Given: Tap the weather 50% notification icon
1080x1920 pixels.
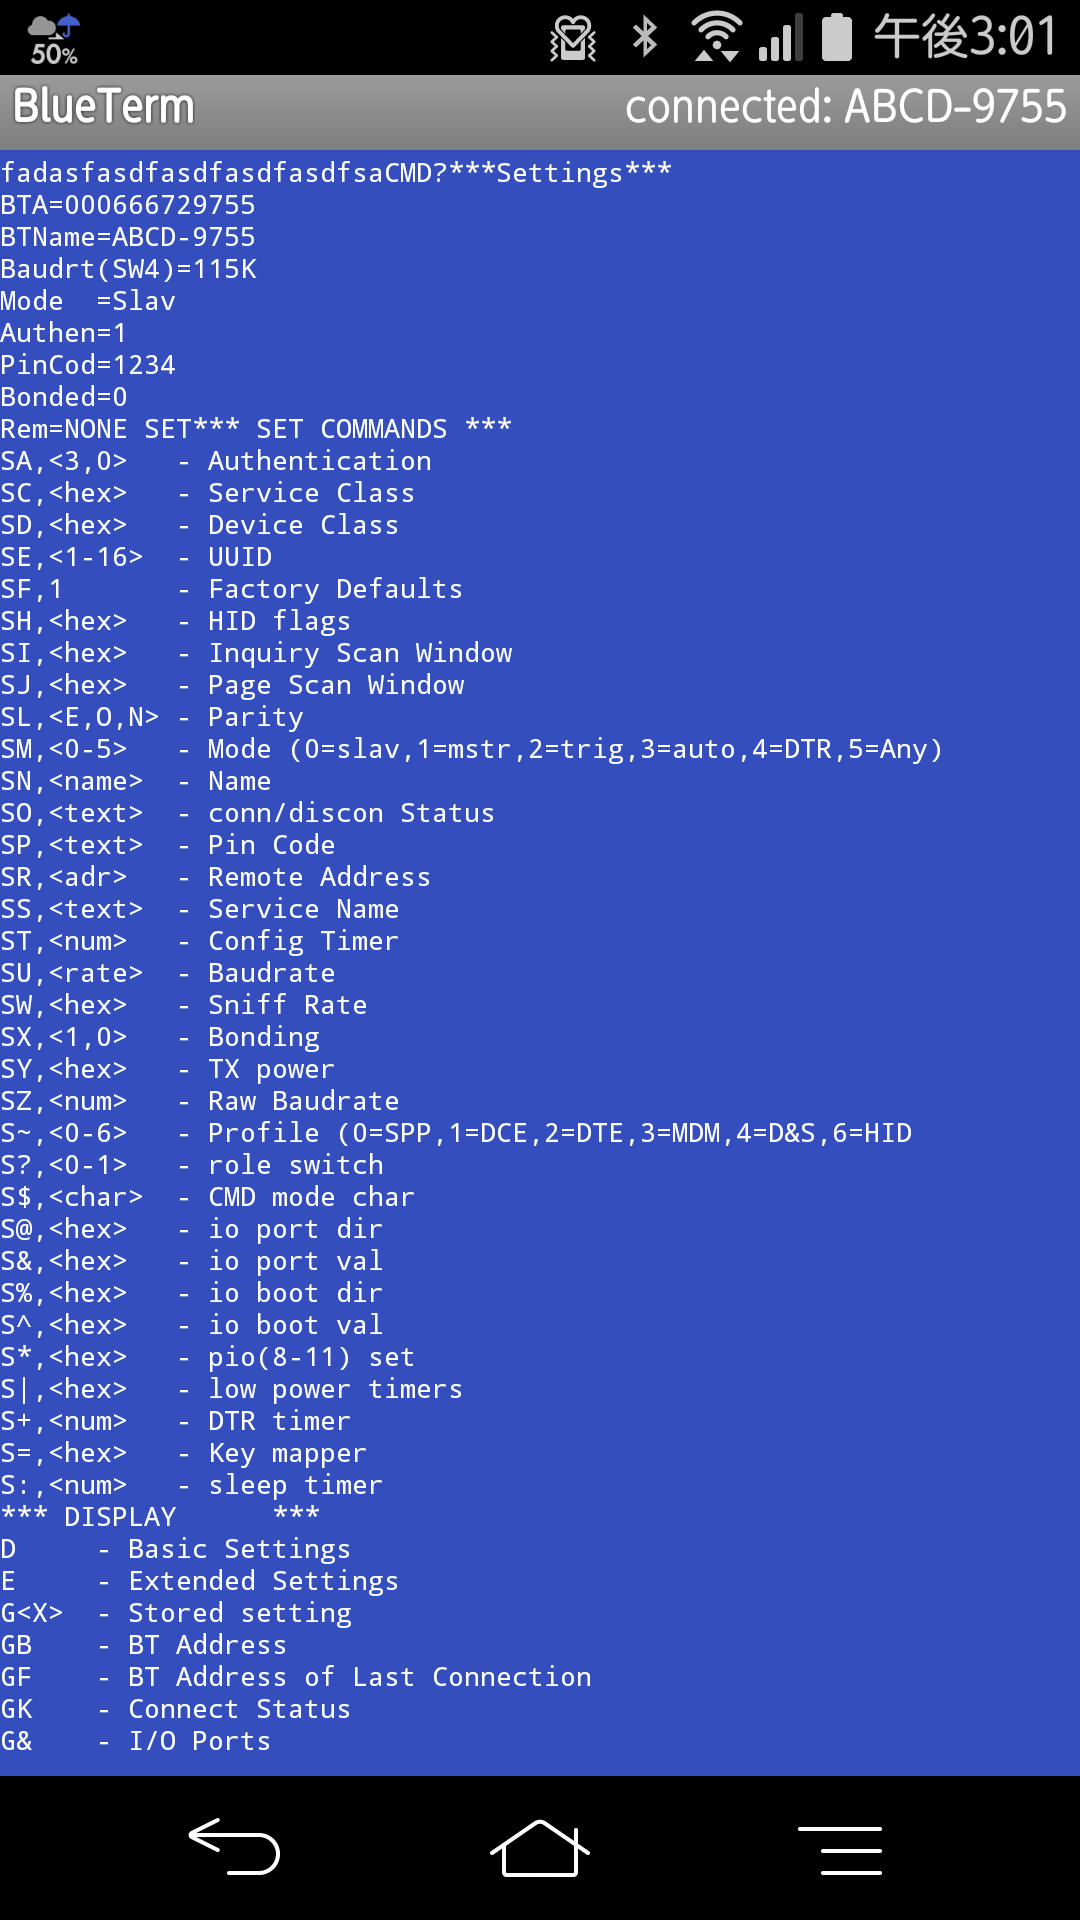Looking at the screenshot, I should click(x=54, y=40).
